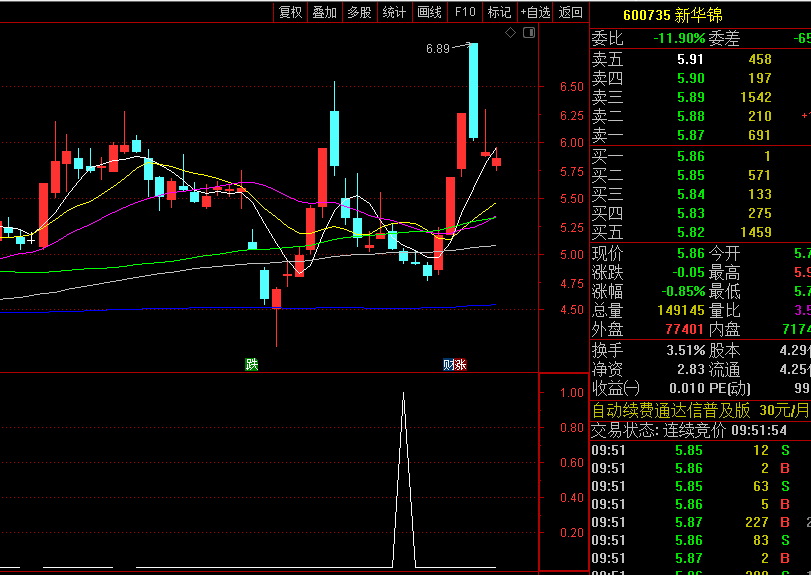811x575 pixels.
Task: Open the 统计 statistics tool
Action: (394, 12)
